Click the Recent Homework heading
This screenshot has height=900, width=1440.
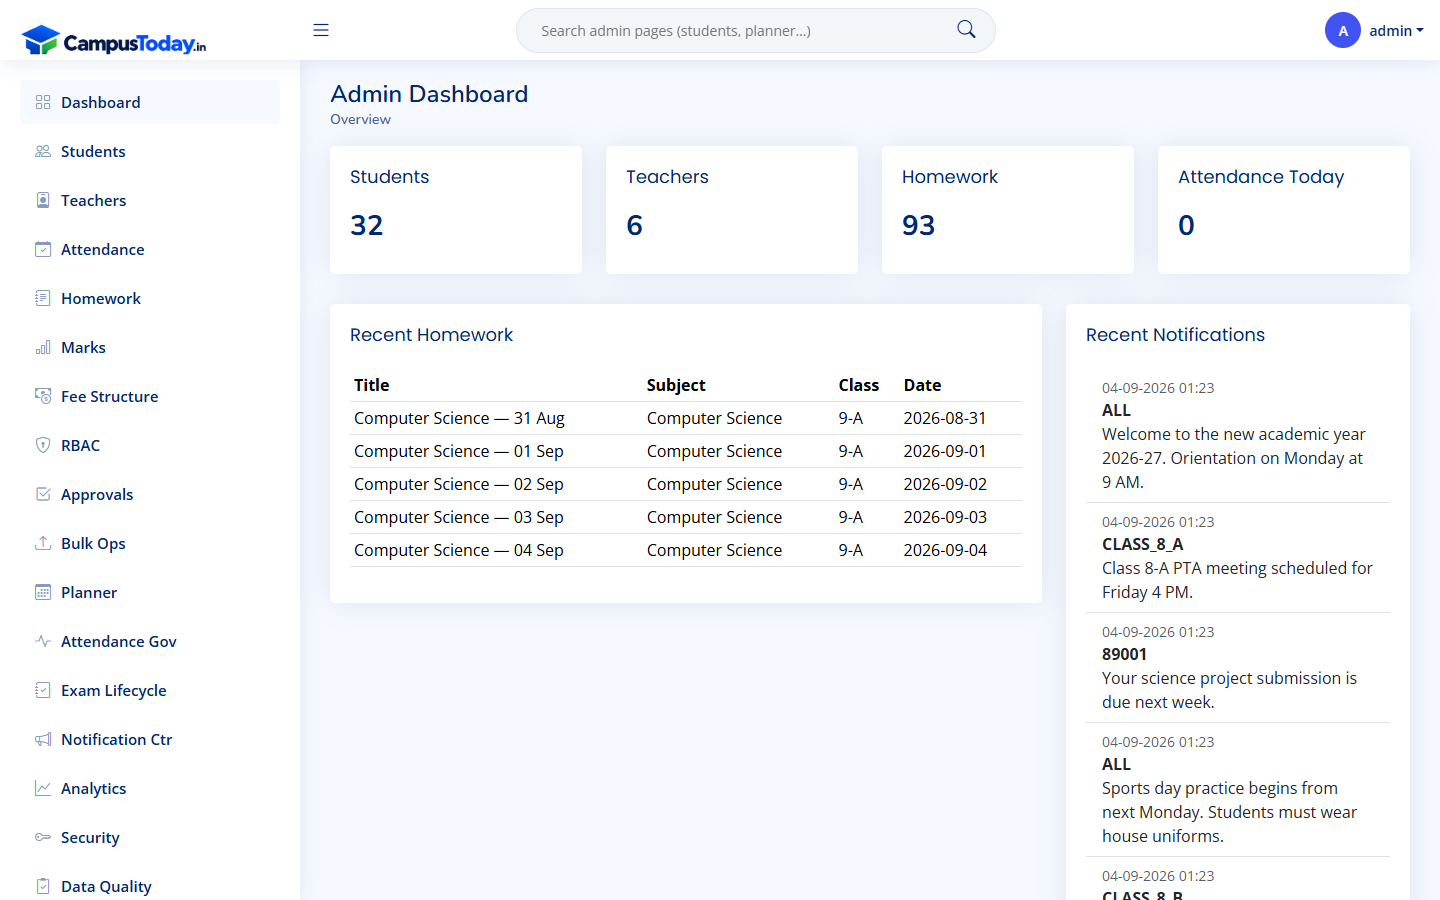tap(431, 335)
